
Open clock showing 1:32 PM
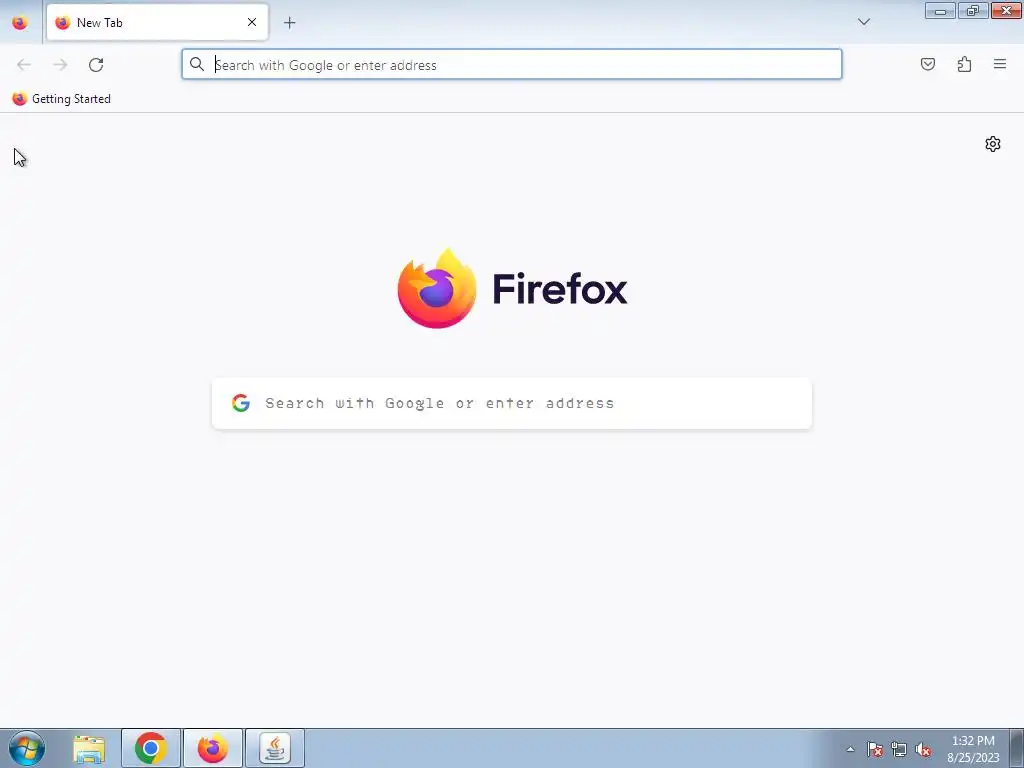coord(973,749)
